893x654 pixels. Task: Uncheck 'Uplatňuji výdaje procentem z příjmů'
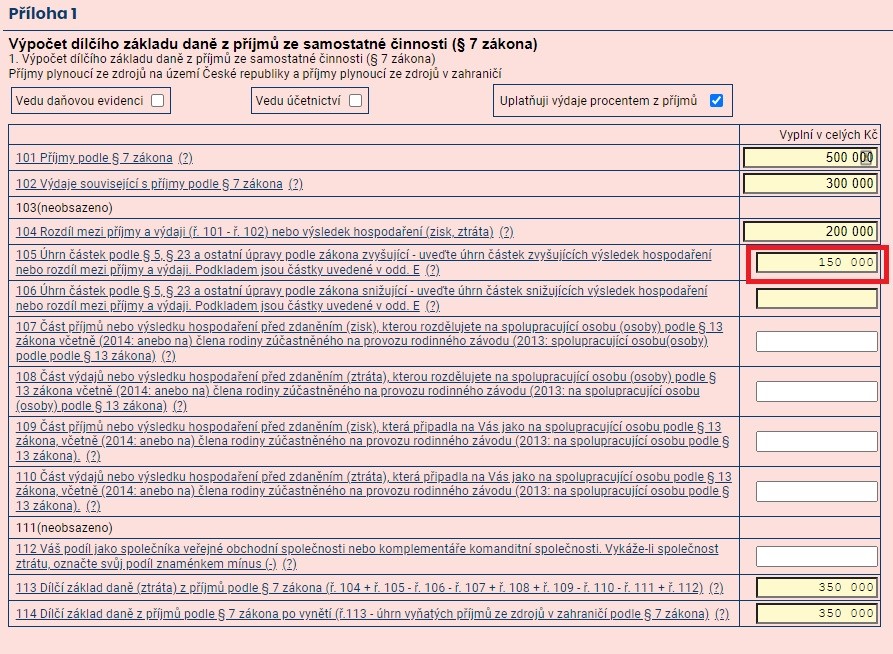(715, 100)
